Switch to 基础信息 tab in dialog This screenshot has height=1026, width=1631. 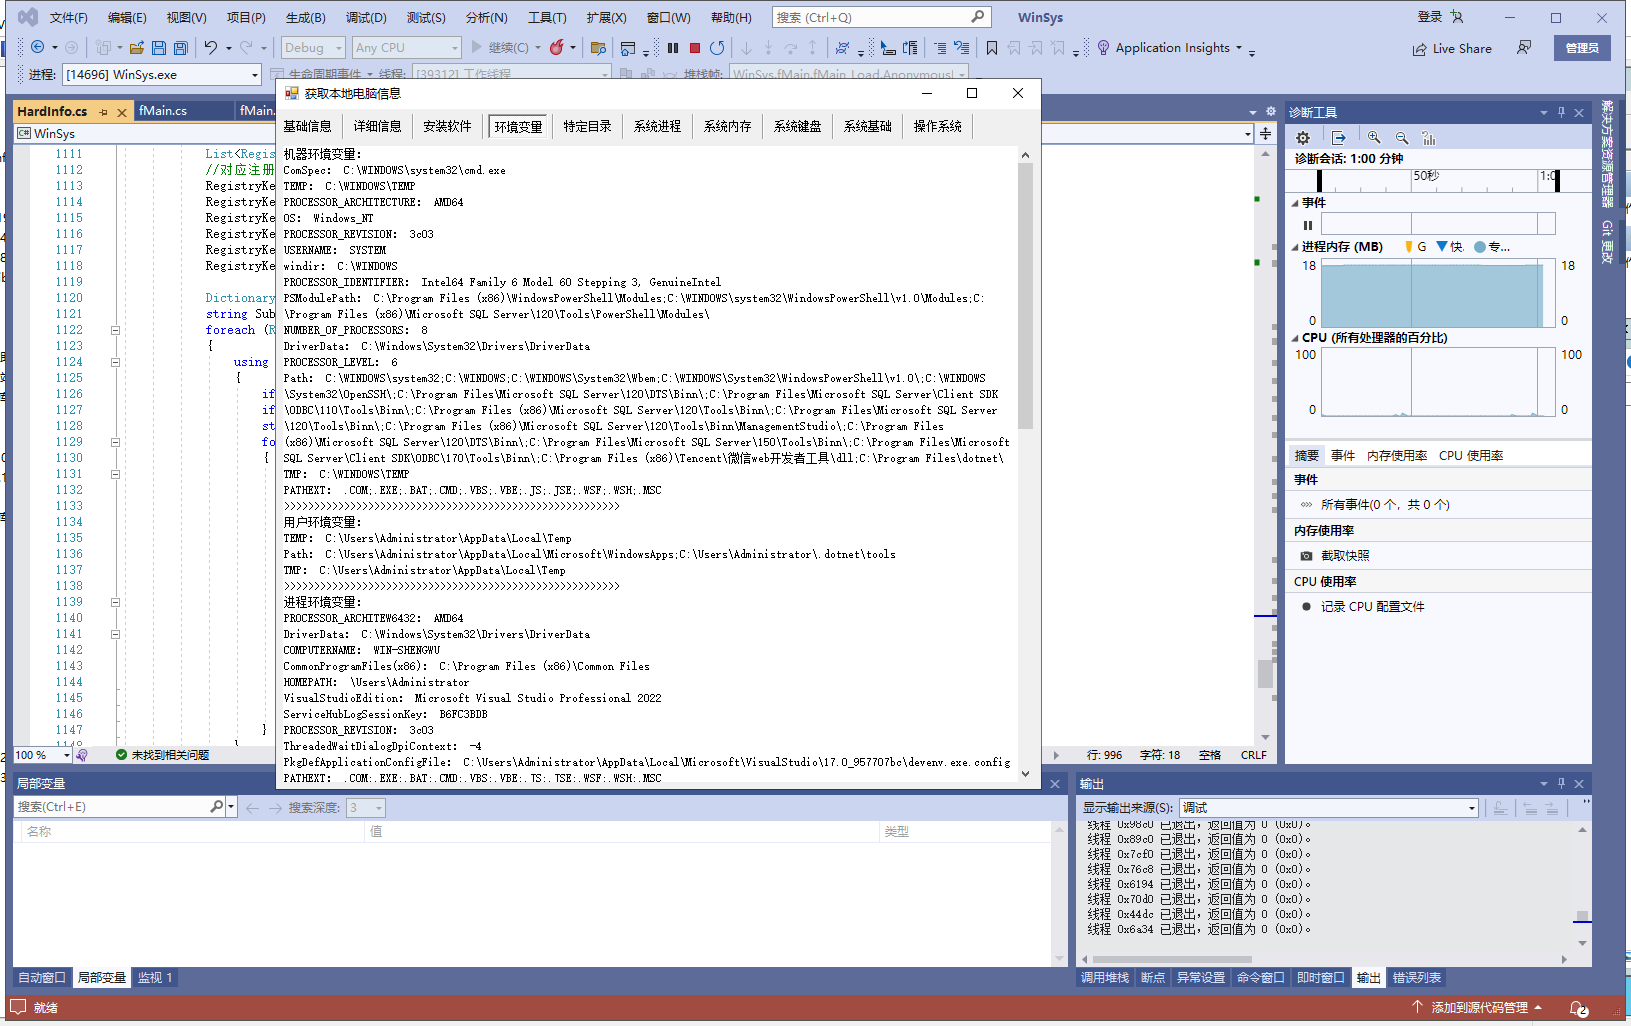click(307, 126)
